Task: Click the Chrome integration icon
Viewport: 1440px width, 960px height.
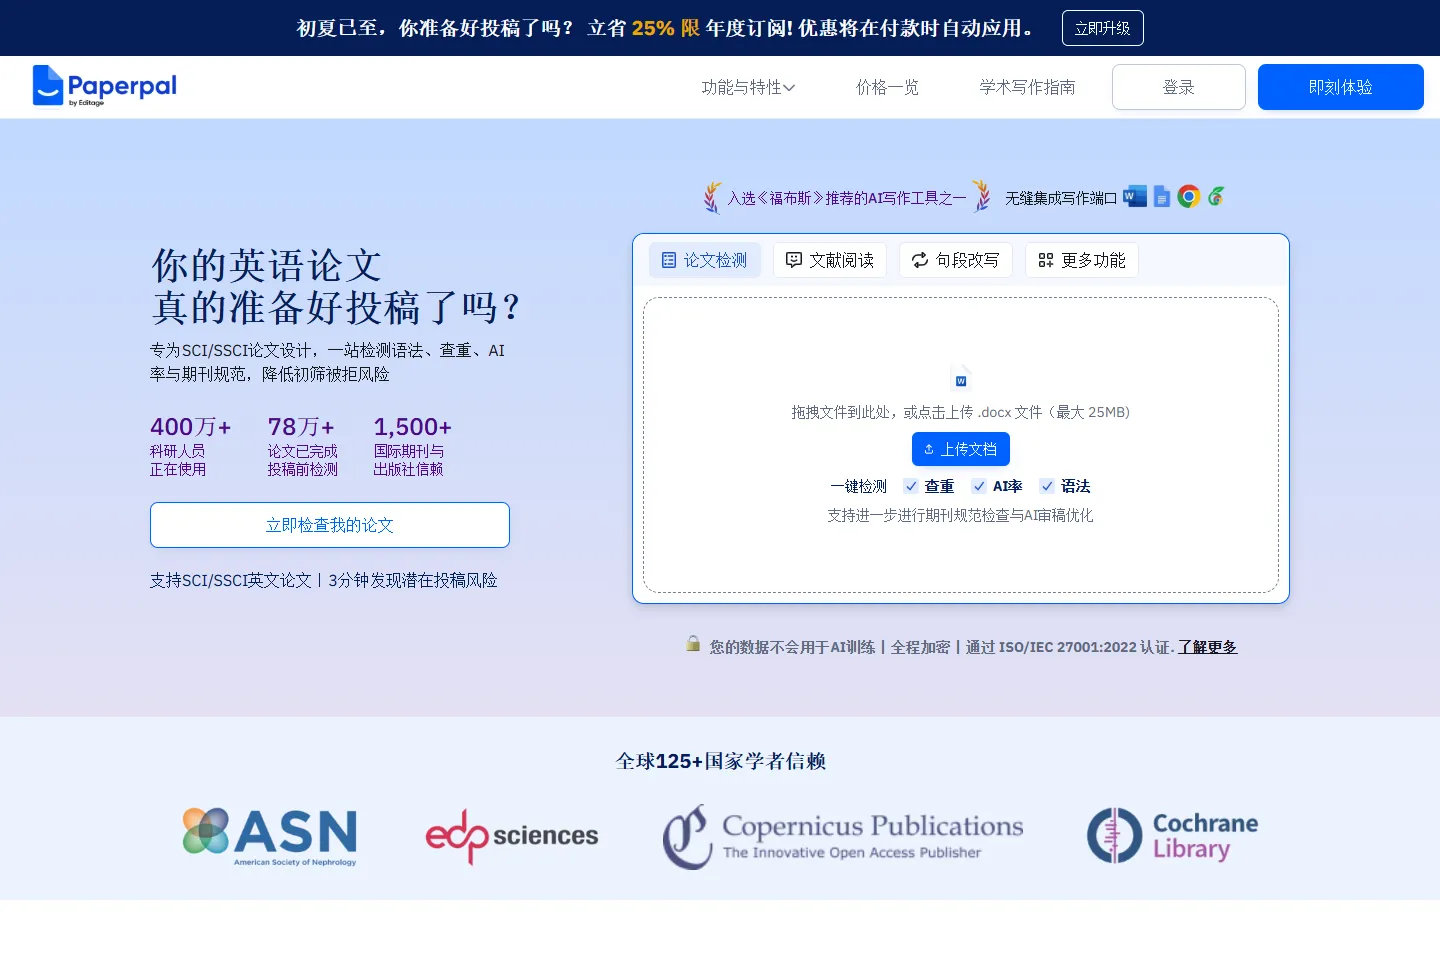Action: point(1188,196)
